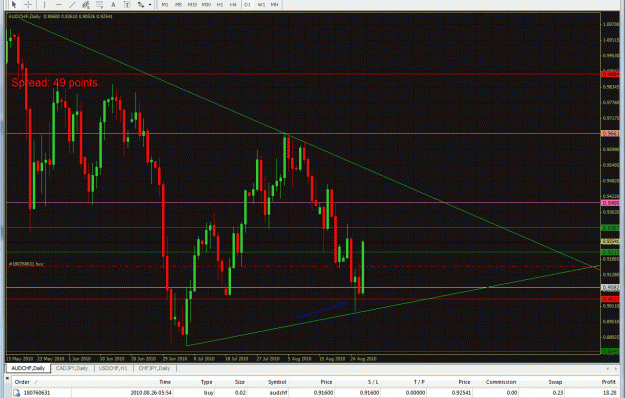This screenshot has width=625, height=398.
Task: Click the 24 Aug 2010 date label
Action: coord(364,359)
